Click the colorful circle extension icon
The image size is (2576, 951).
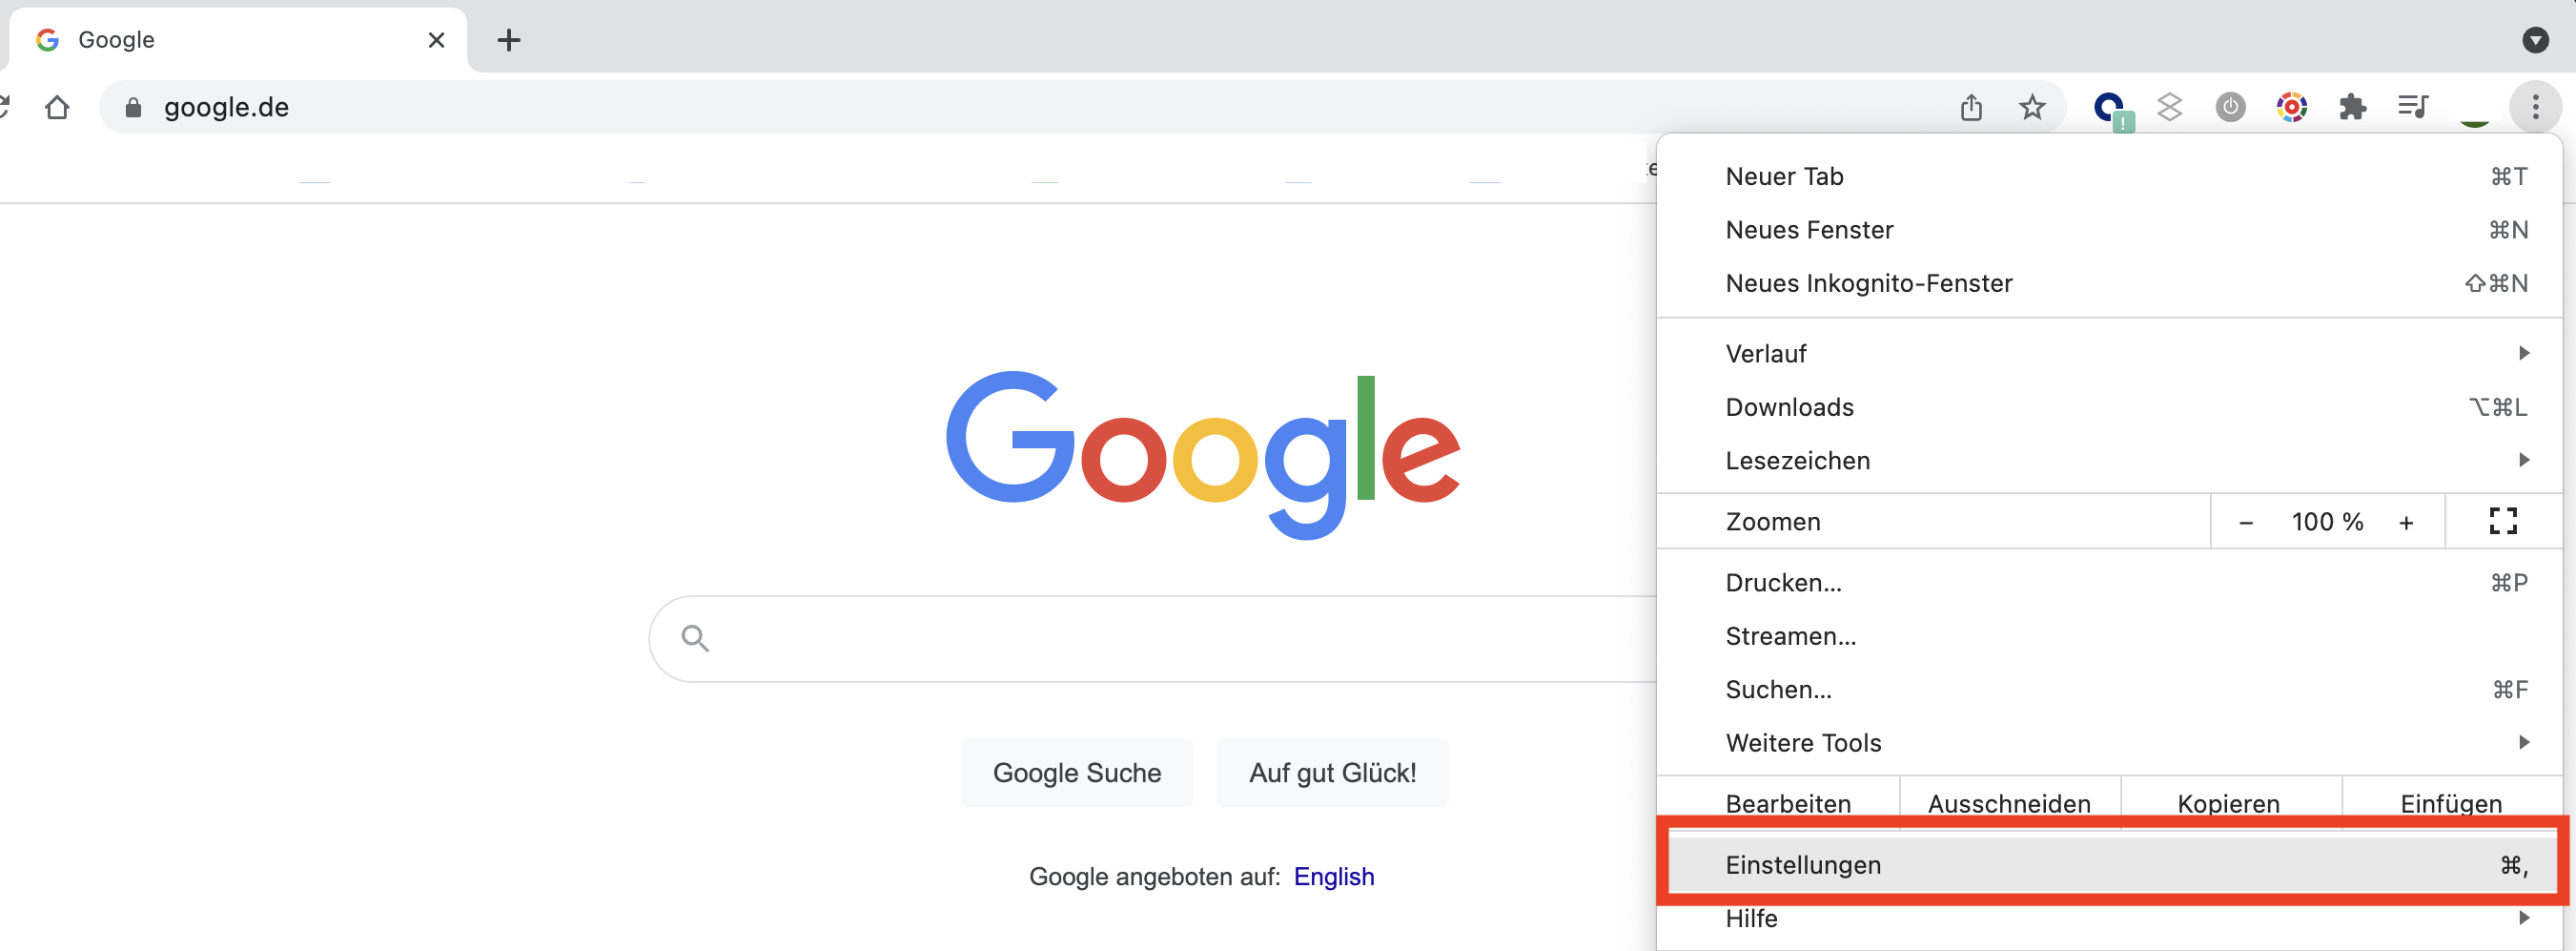2291,107
